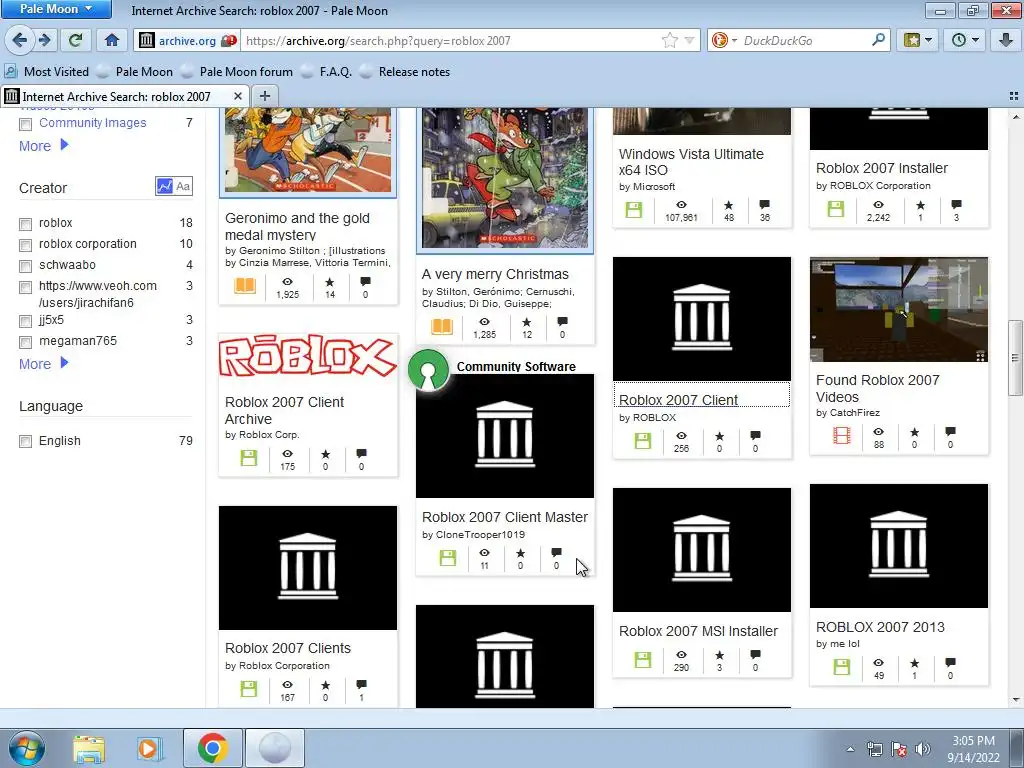Open the home page button
The height and width of the screenshot is (768, 1024).
tap(112, 40)
